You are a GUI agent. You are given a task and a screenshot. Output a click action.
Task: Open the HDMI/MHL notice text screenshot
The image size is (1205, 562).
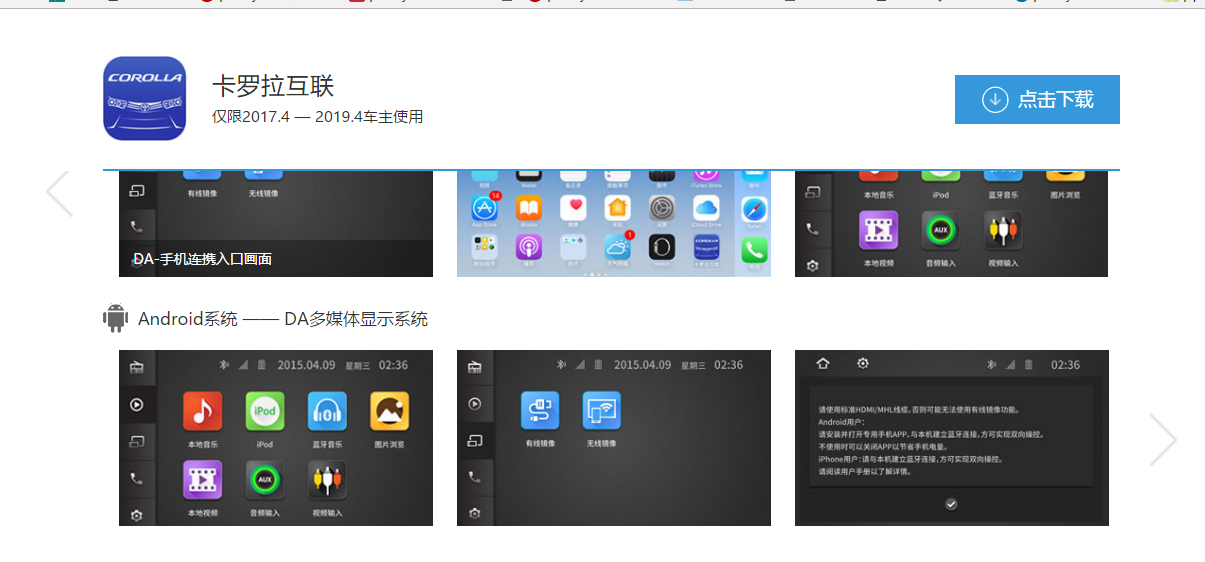[x=951, y=438]
